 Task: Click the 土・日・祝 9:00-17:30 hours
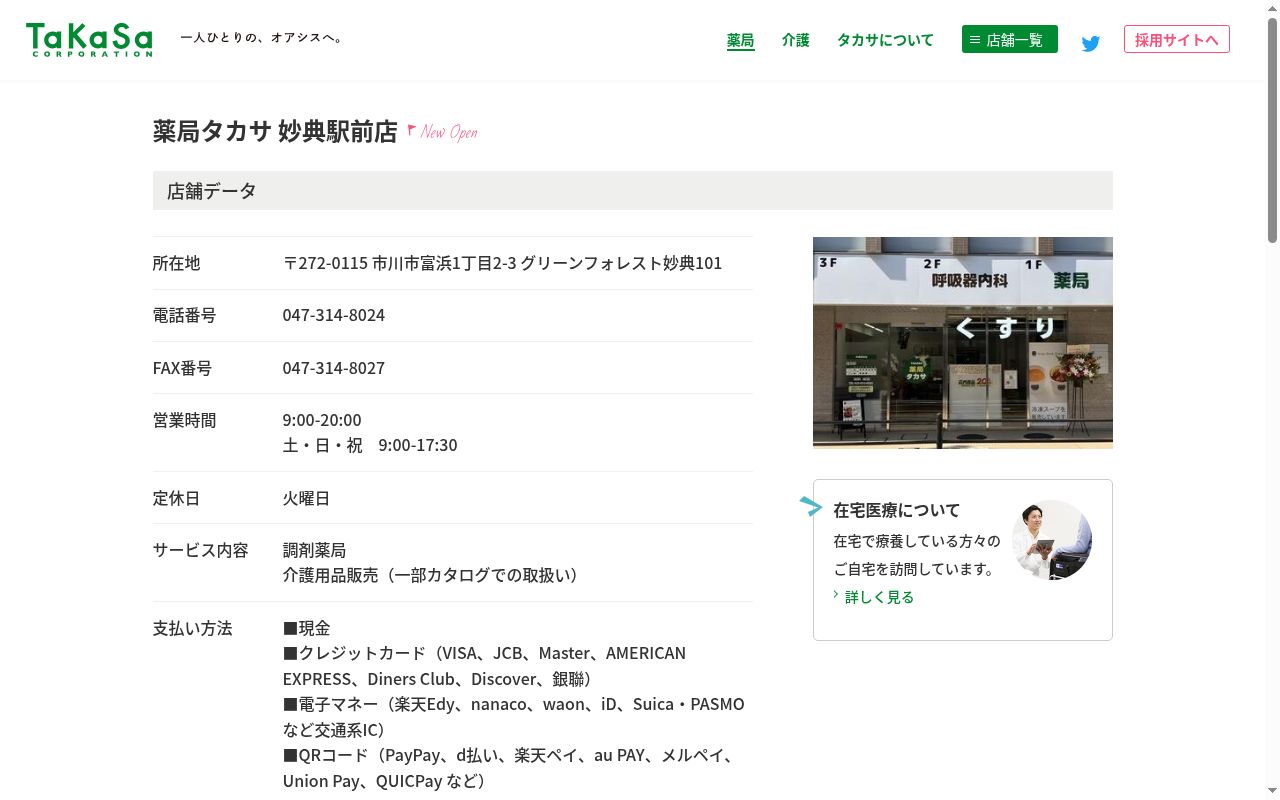point(370,445)
